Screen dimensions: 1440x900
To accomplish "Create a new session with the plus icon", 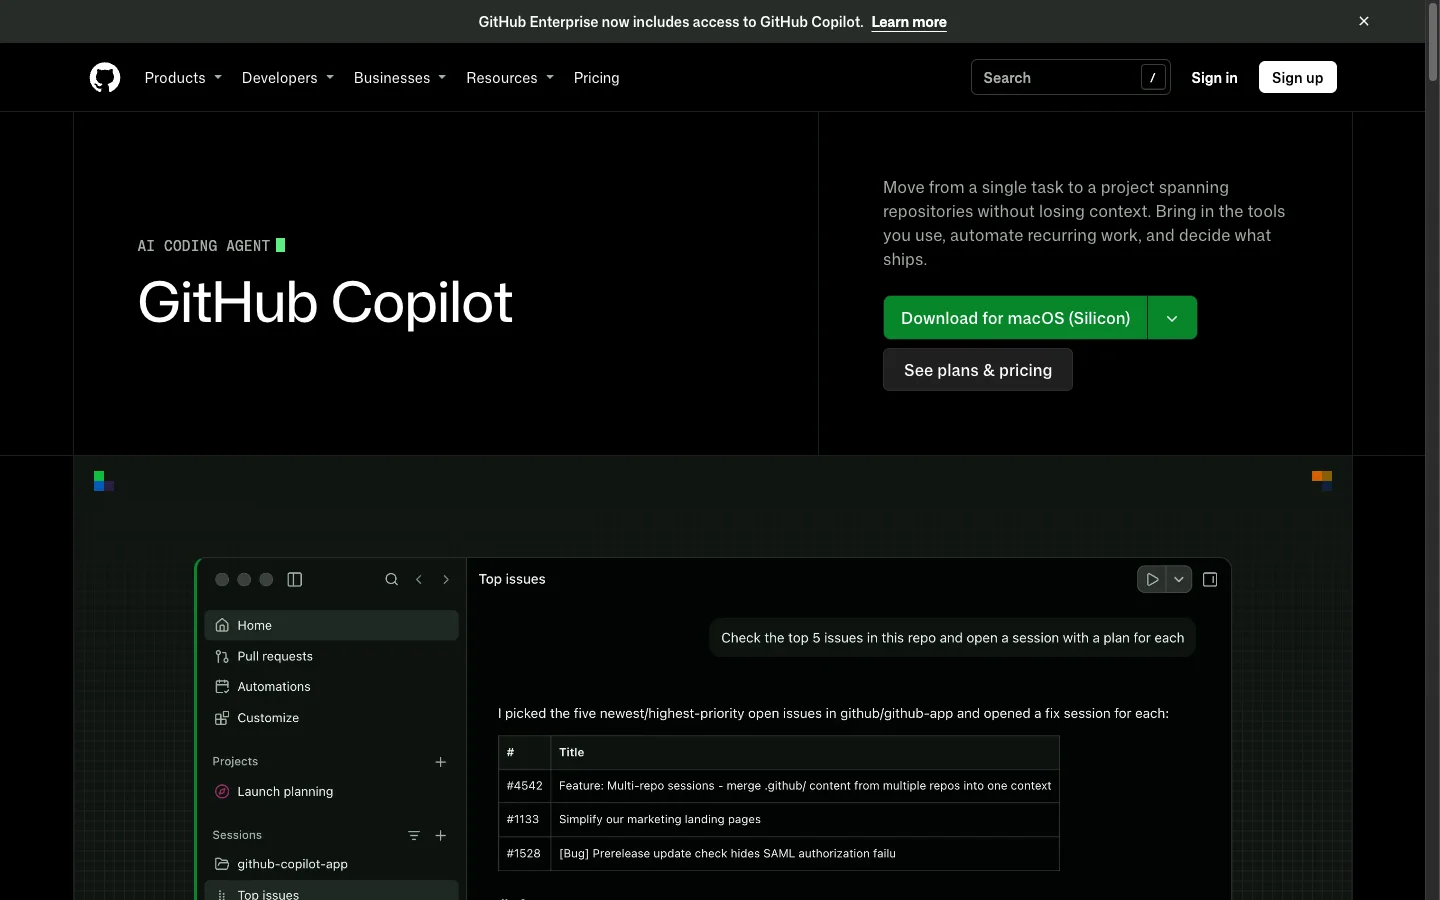I will click(441, 835).
